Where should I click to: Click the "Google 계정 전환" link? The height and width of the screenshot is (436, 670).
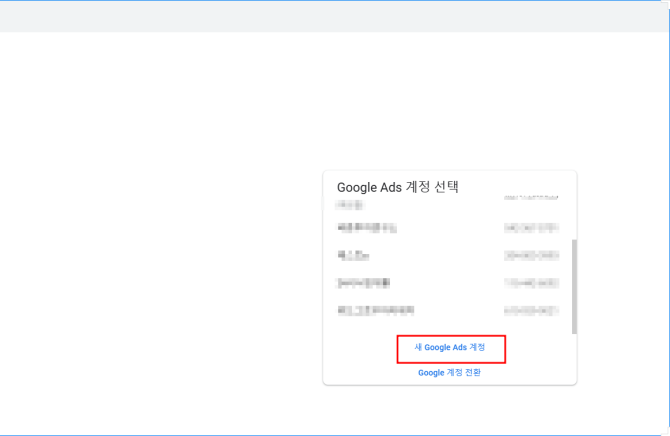(449, 372)
